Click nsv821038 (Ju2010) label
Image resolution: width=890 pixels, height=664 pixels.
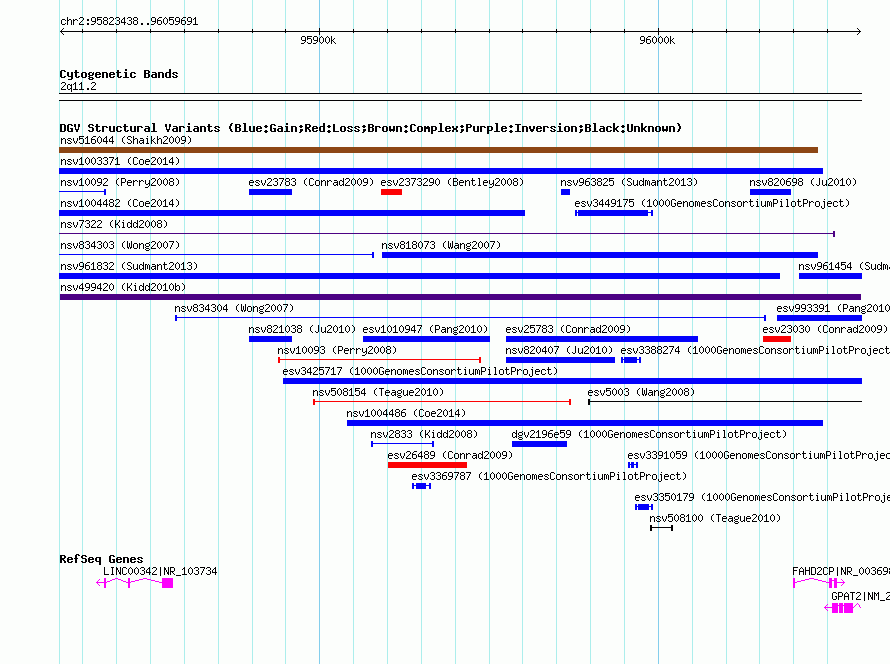click(302, 329)
